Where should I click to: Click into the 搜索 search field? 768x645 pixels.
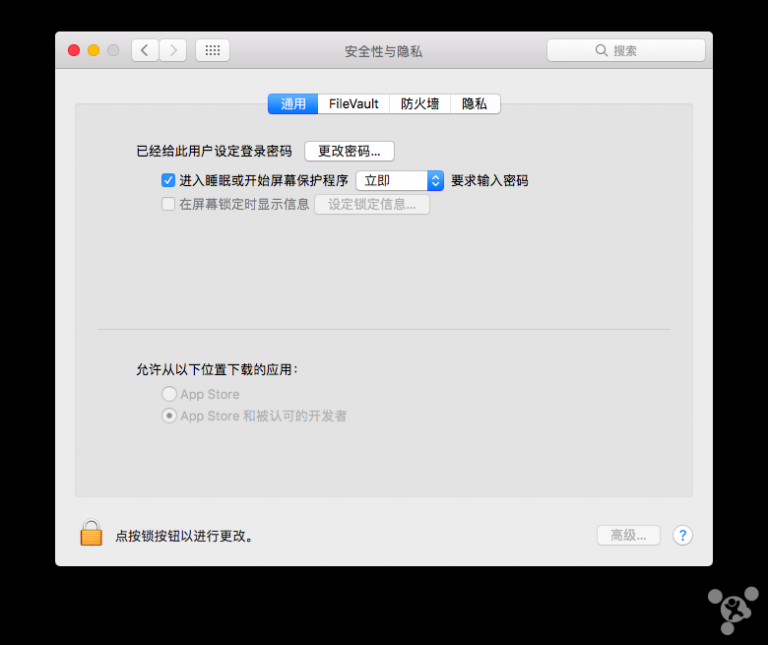coord(626,50)
